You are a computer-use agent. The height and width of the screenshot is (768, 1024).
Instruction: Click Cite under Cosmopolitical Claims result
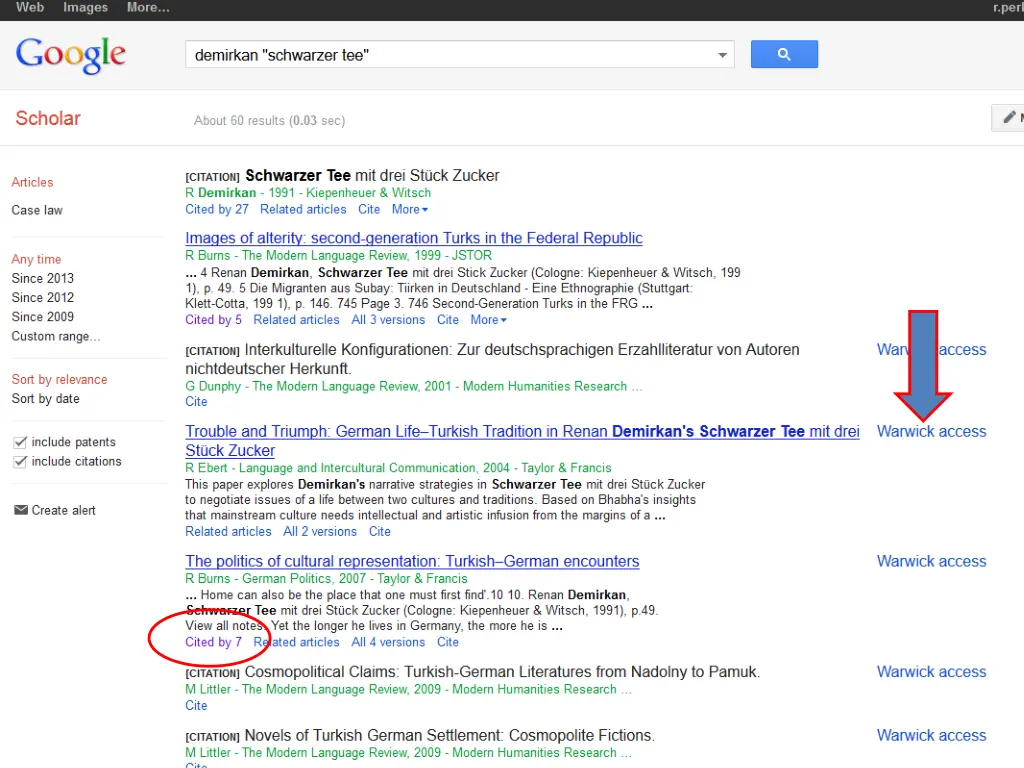tap(196, 706)
